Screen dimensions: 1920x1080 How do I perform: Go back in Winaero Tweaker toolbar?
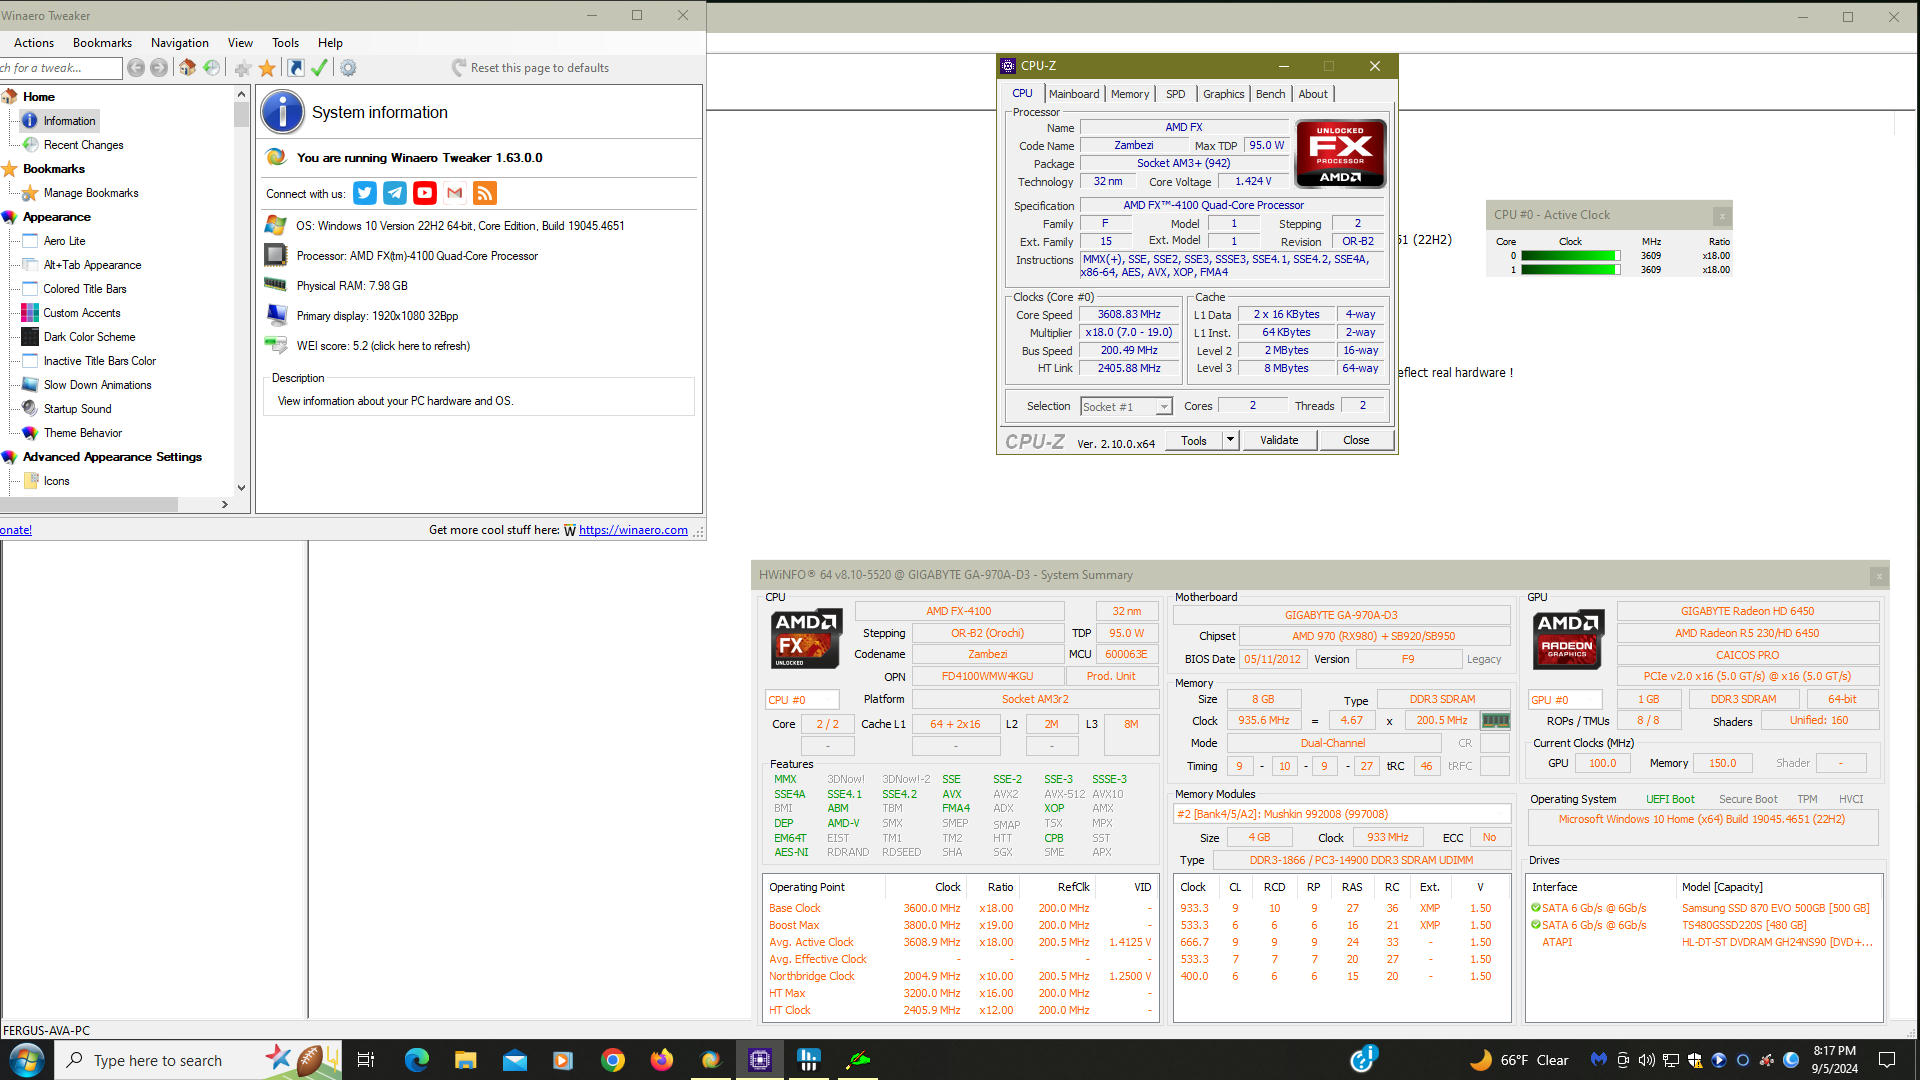point(136,68)
